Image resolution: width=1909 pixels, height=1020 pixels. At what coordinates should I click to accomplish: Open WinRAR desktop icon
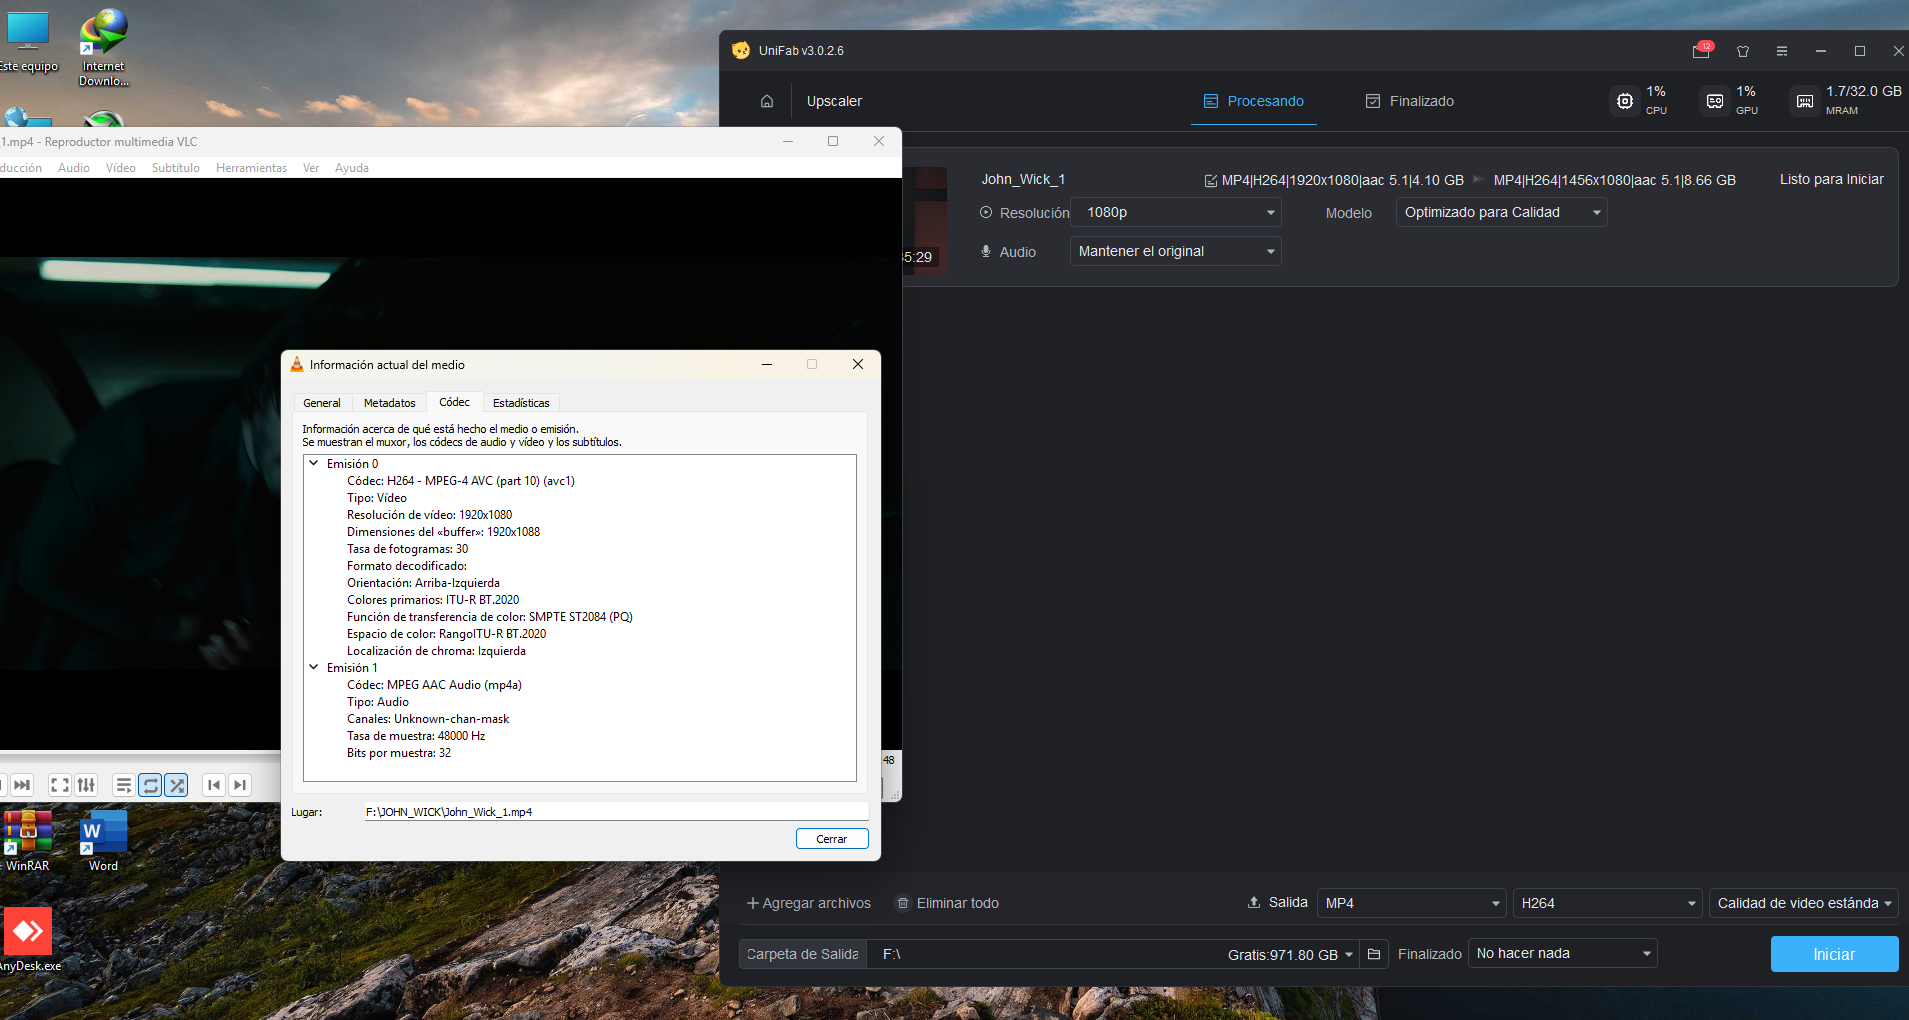click(x=27, y=841)
